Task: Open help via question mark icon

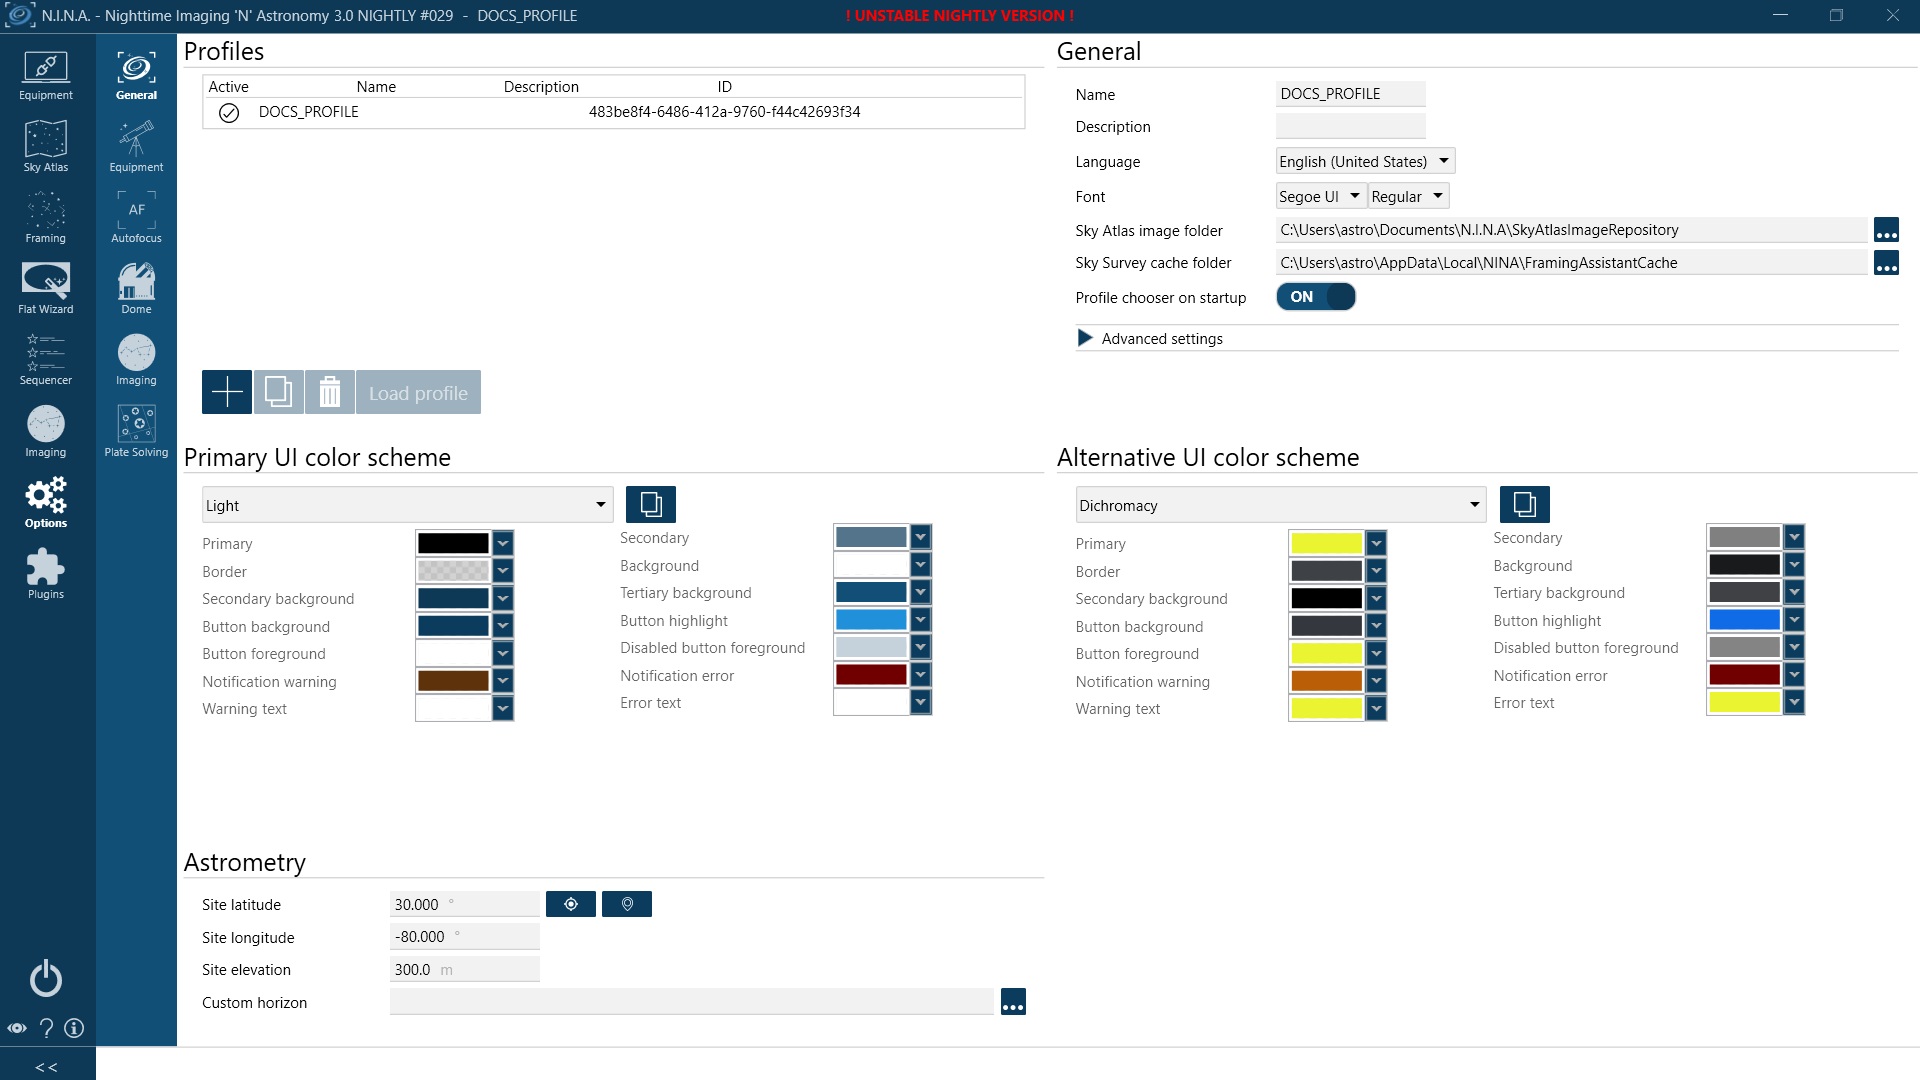Action: [x=46, y=1028]
